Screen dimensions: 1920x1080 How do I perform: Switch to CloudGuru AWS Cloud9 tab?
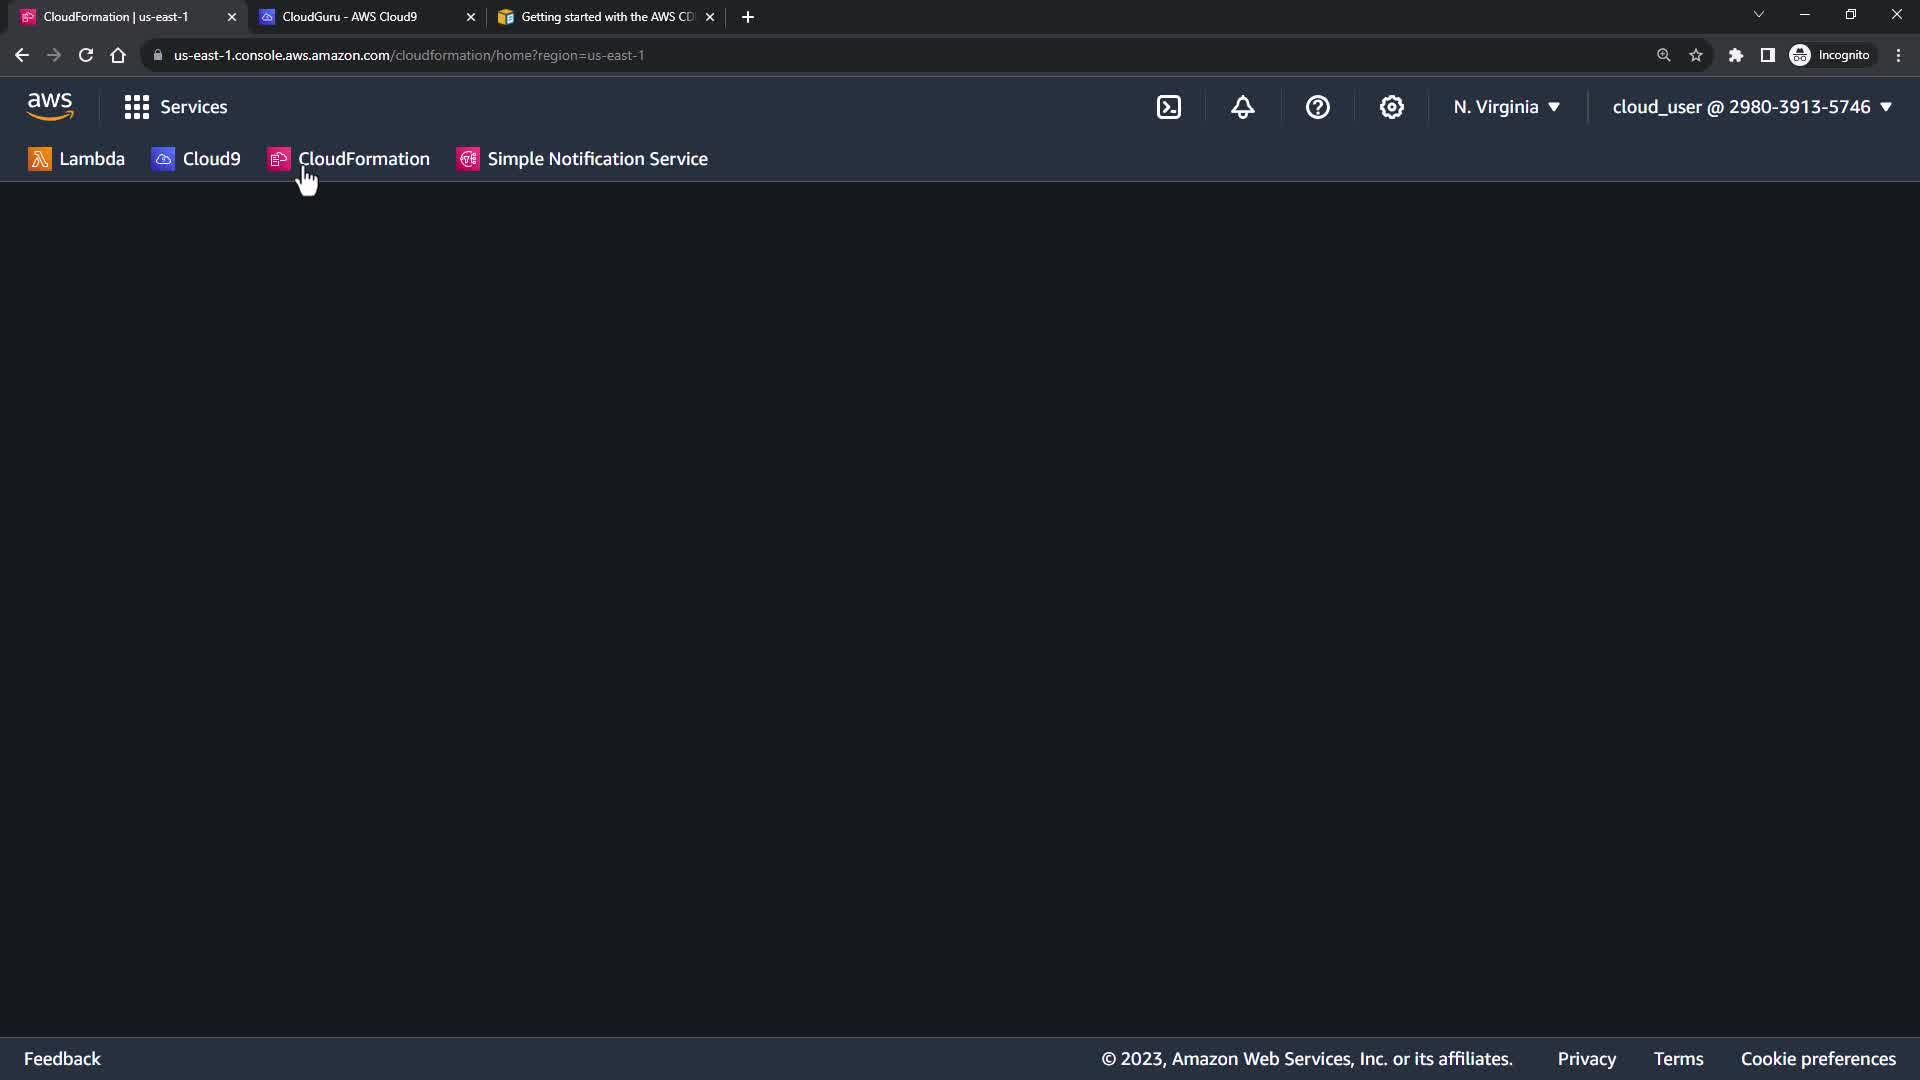(x=350, y=17)
